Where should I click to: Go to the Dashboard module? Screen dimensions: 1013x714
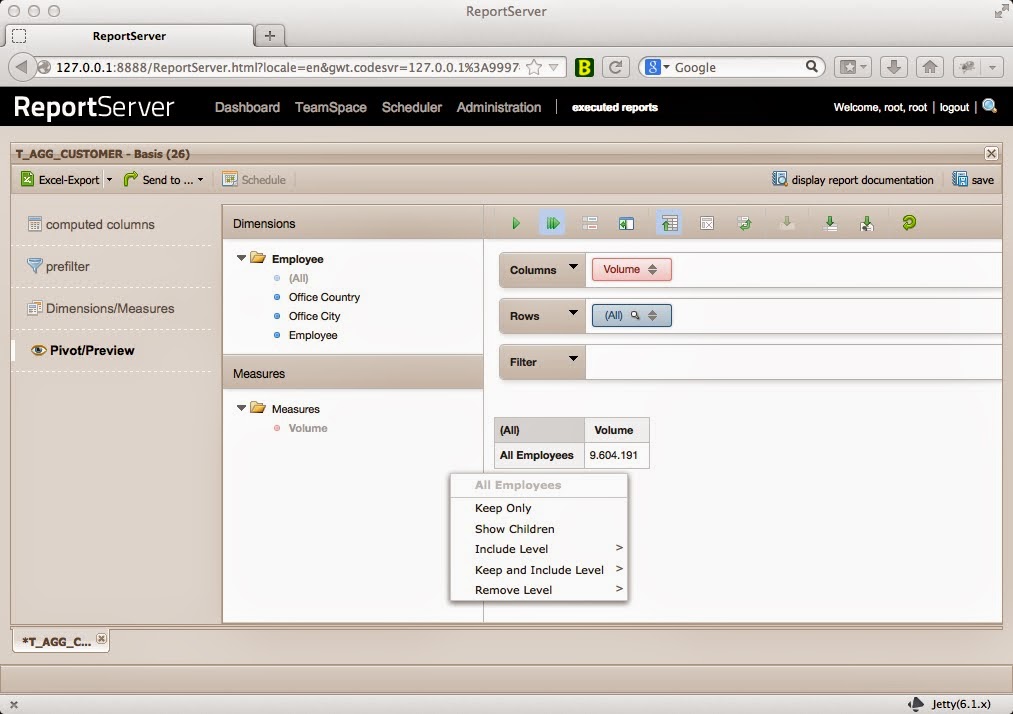point(247,107)
